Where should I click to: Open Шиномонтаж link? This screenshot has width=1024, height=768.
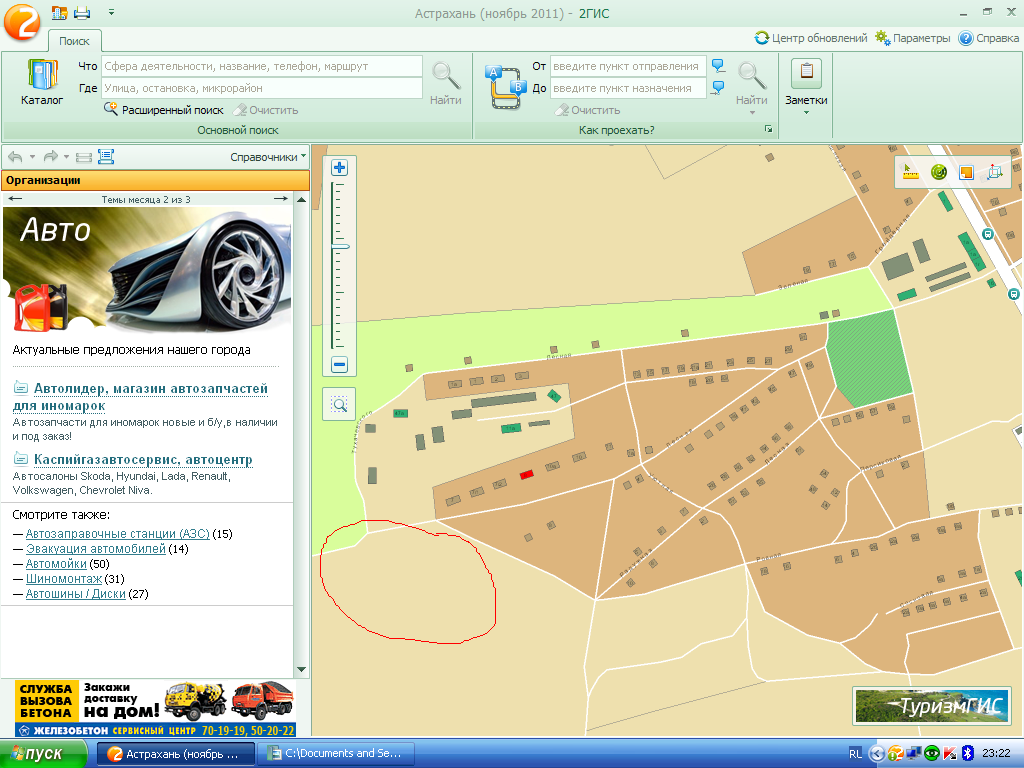[64, 579]
